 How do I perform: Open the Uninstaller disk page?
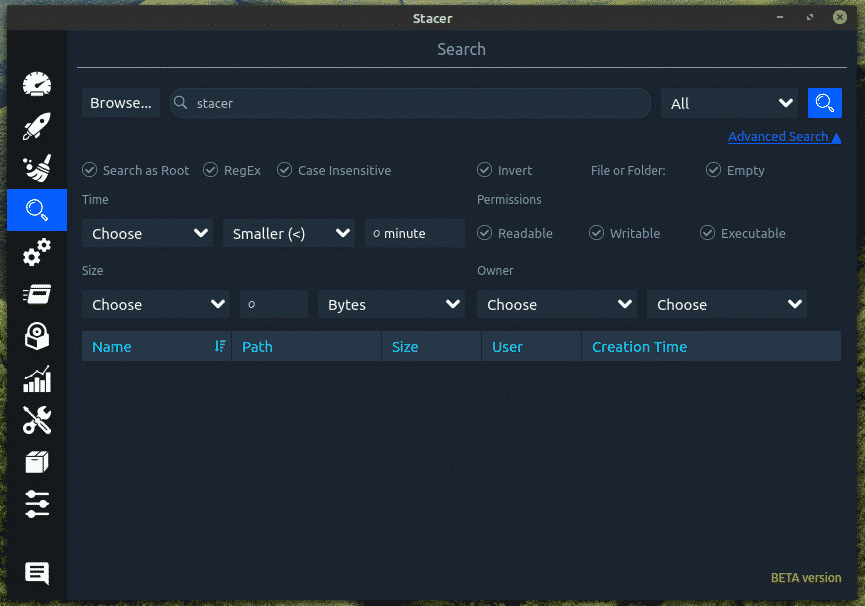click(x=37, y=336)
